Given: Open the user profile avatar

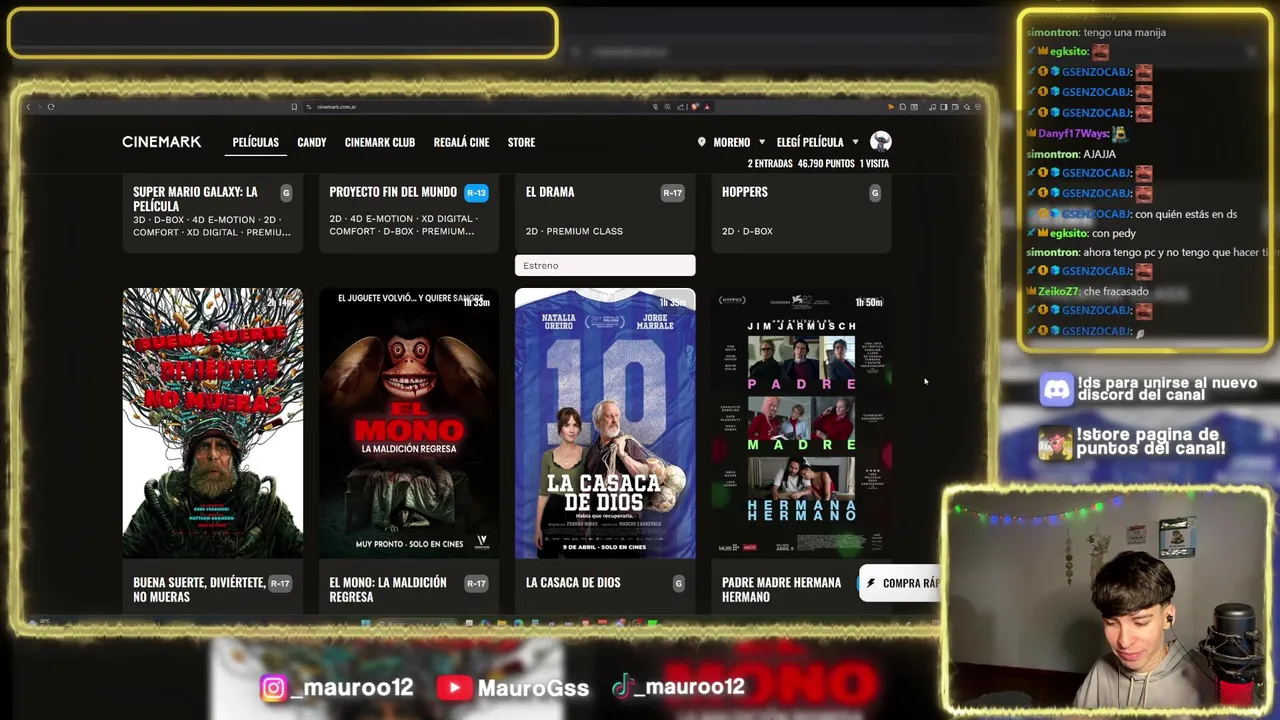Looking at the screenshot, I should [881, 142].
